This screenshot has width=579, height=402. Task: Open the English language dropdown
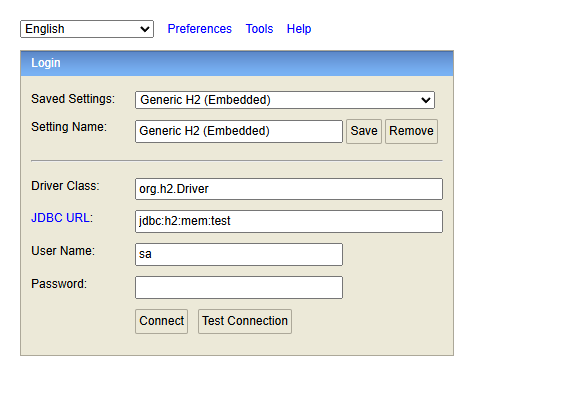(x=87, y=29)
